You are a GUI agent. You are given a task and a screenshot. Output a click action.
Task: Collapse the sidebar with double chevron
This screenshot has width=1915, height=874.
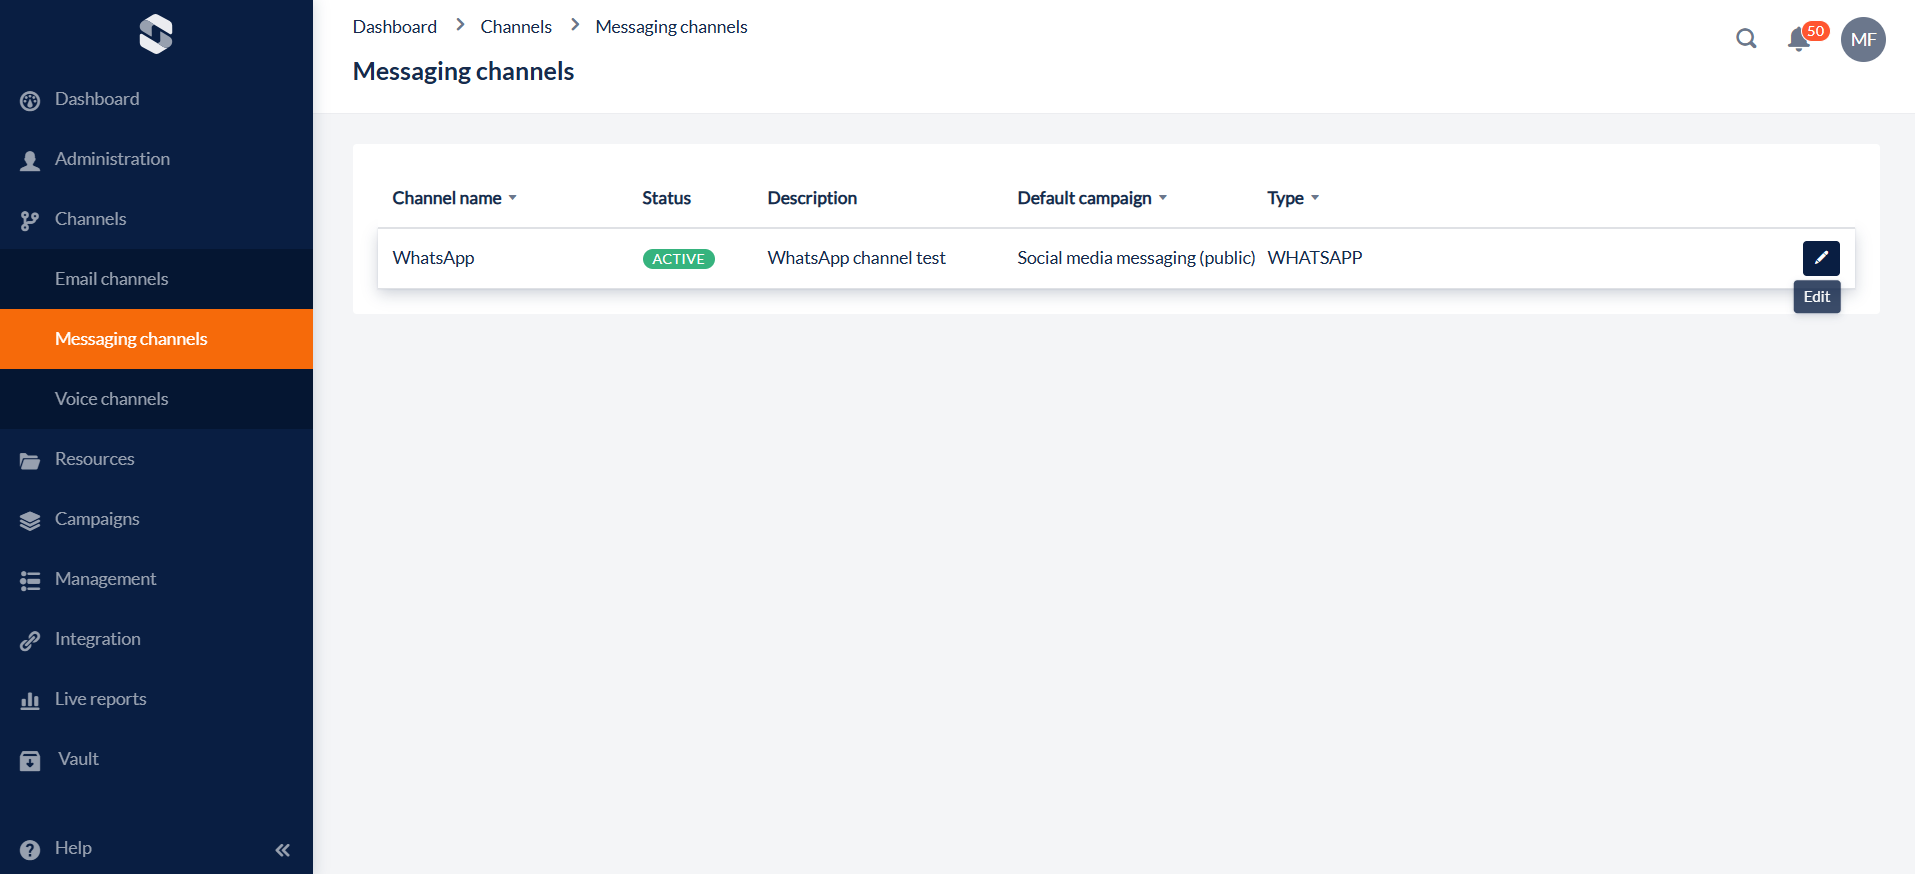tap(282, 850)
